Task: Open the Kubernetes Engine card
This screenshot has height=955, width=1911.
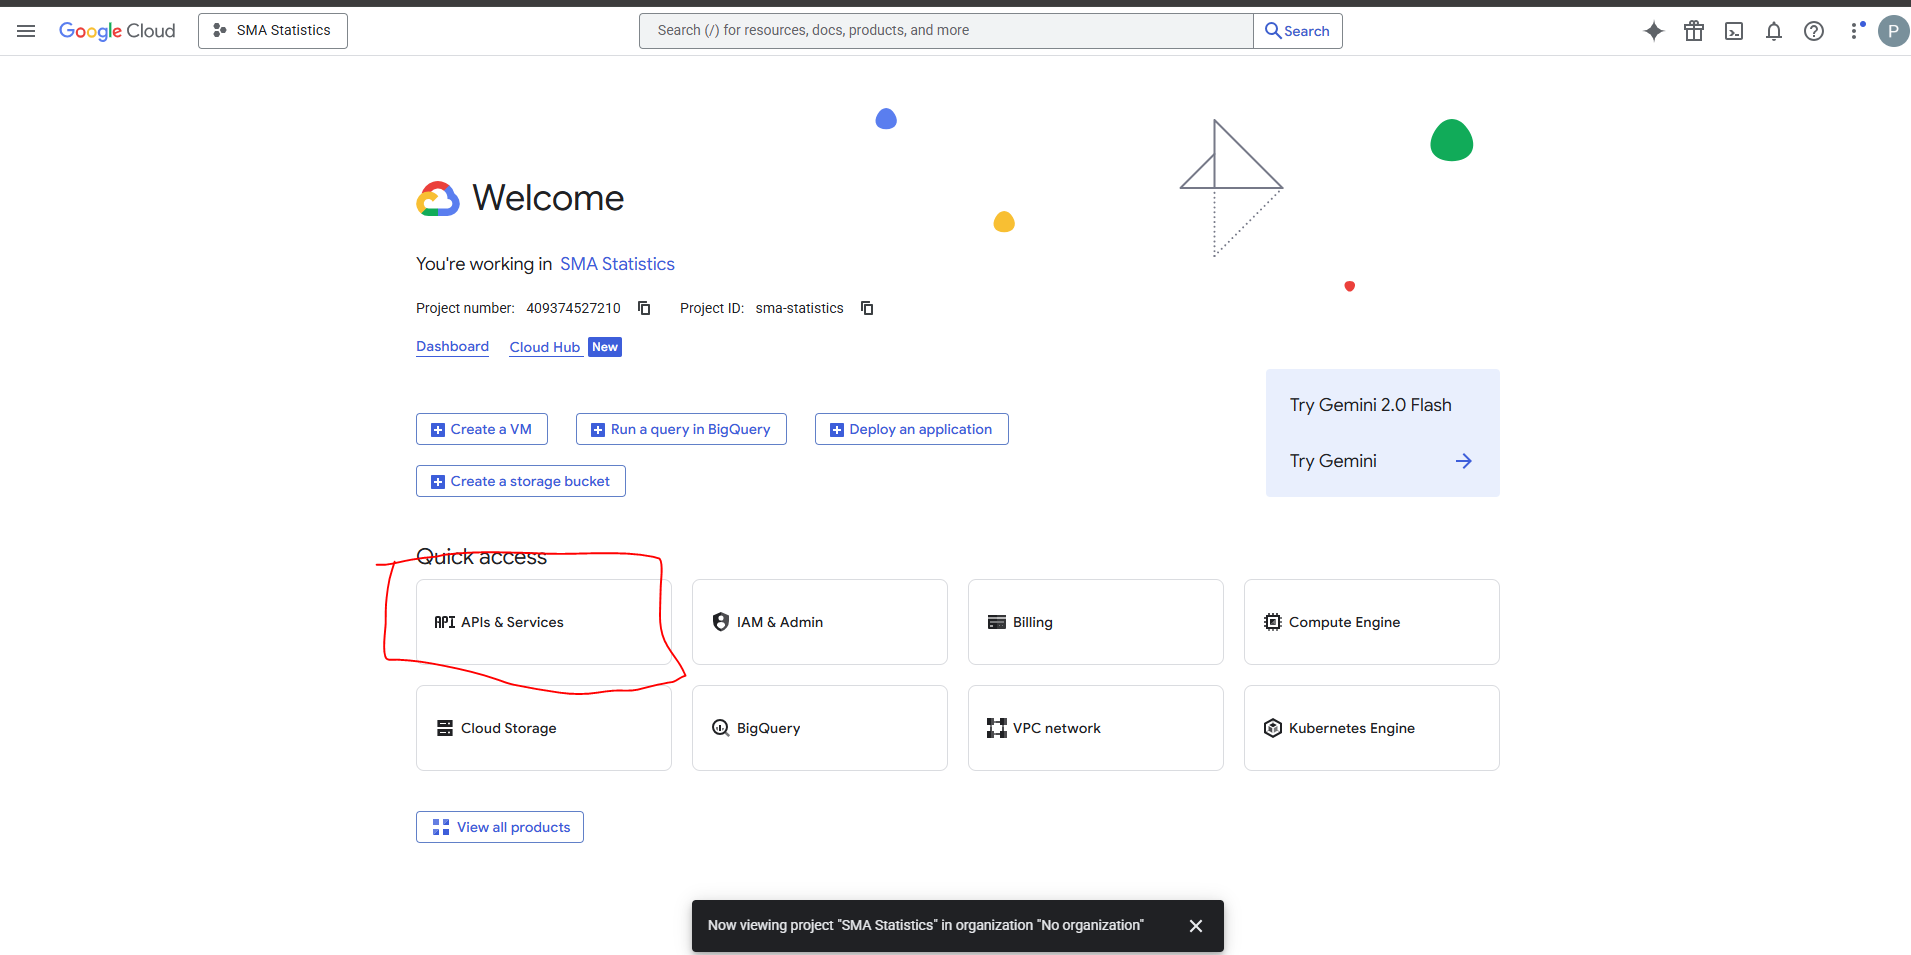Action: pos(1372,728)
